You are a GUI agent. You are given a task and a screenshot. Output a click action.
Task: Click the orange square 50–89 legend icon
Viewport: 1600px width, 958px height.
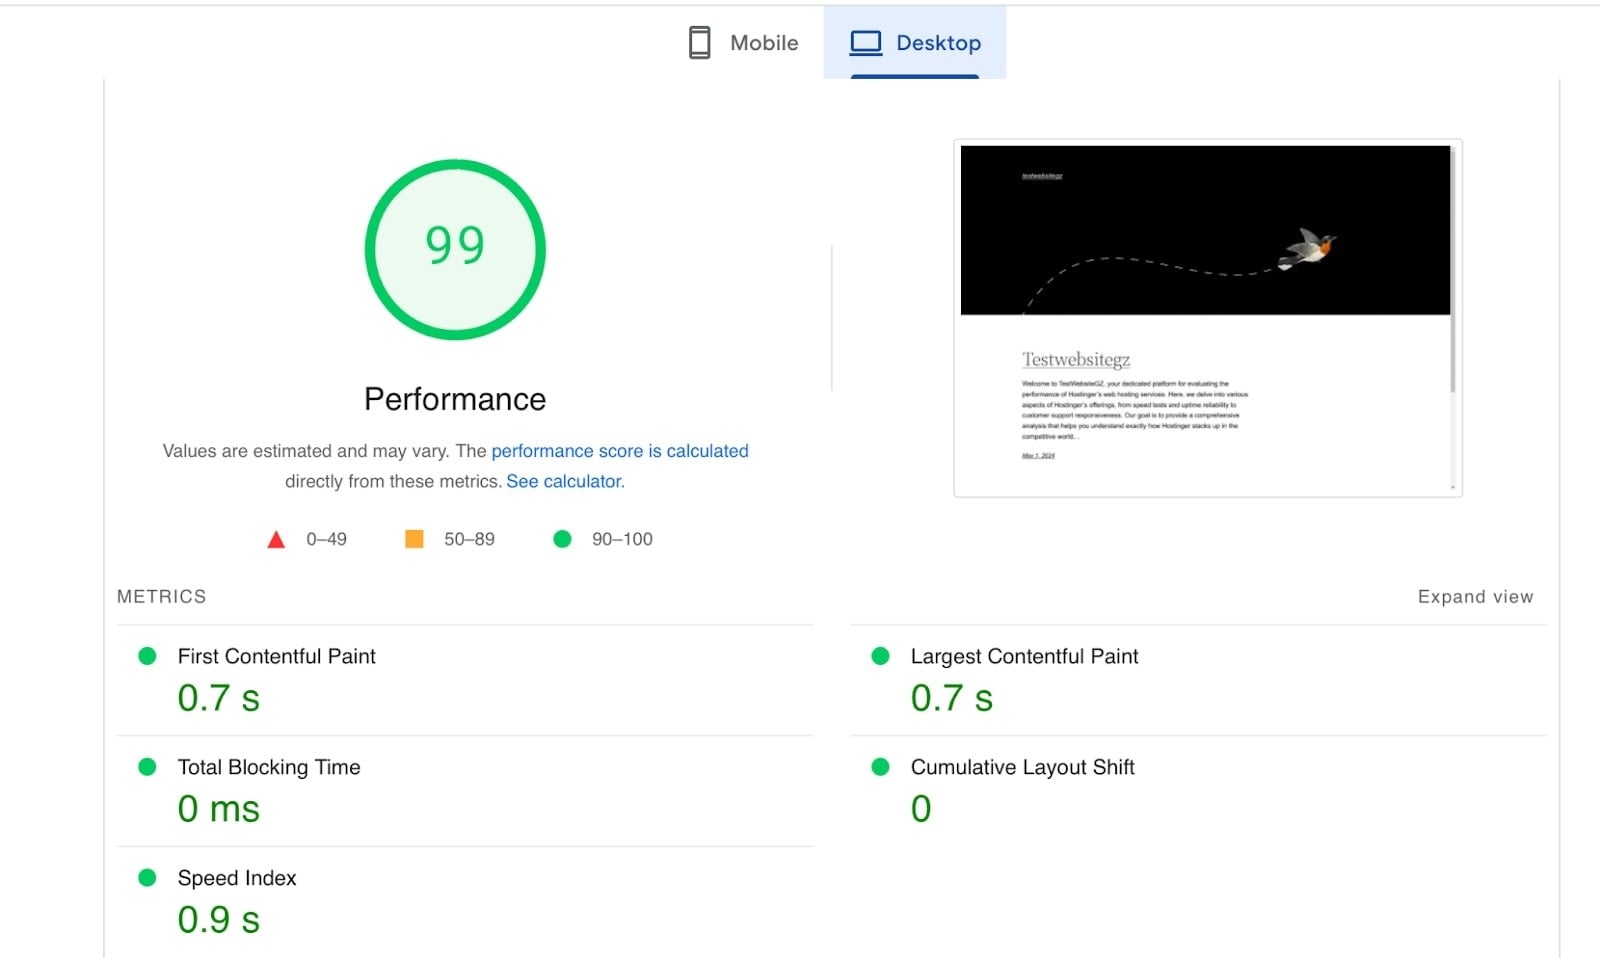pos(414,539)
